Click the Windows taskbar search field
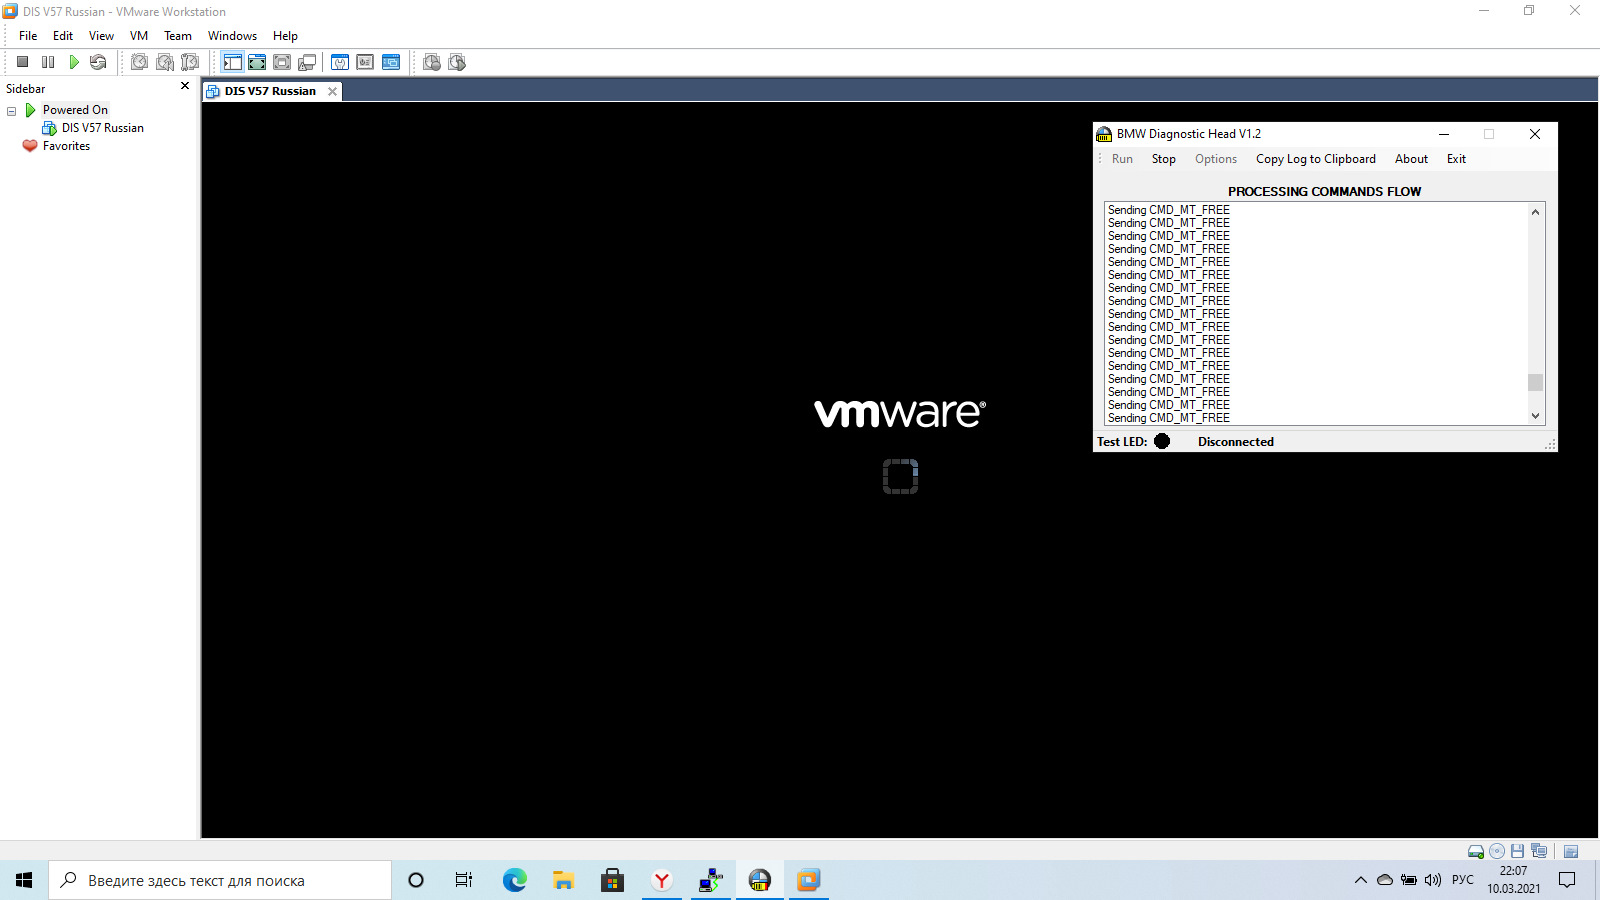Viewport: 1600px width, 900px height. [220, 880]
